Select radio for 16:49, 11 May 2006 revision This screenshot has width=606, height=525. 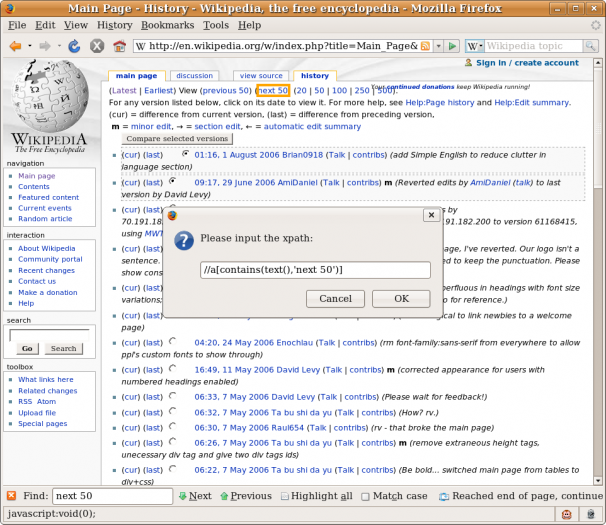pyautogui.click(x=172, y=368)
